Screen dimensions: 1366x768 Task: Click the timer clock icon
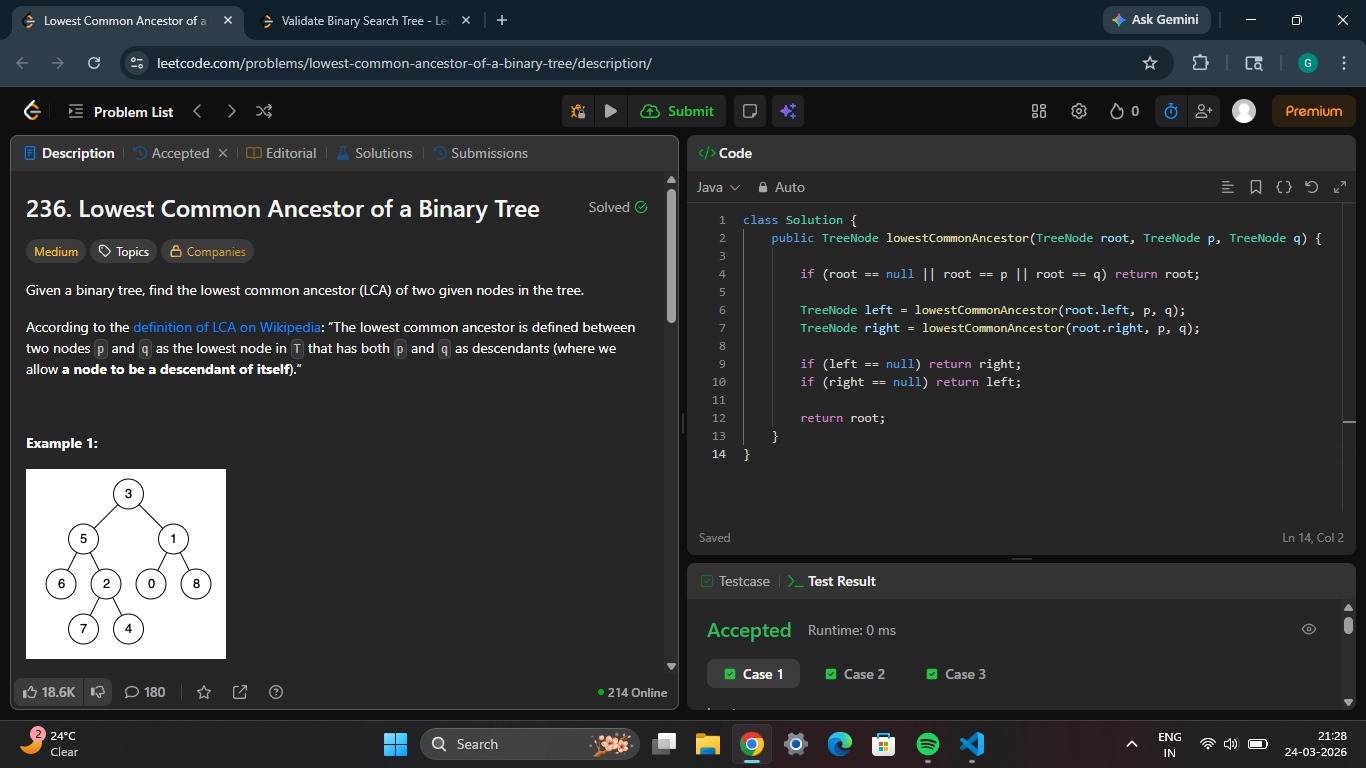(x=1170, y=111)
